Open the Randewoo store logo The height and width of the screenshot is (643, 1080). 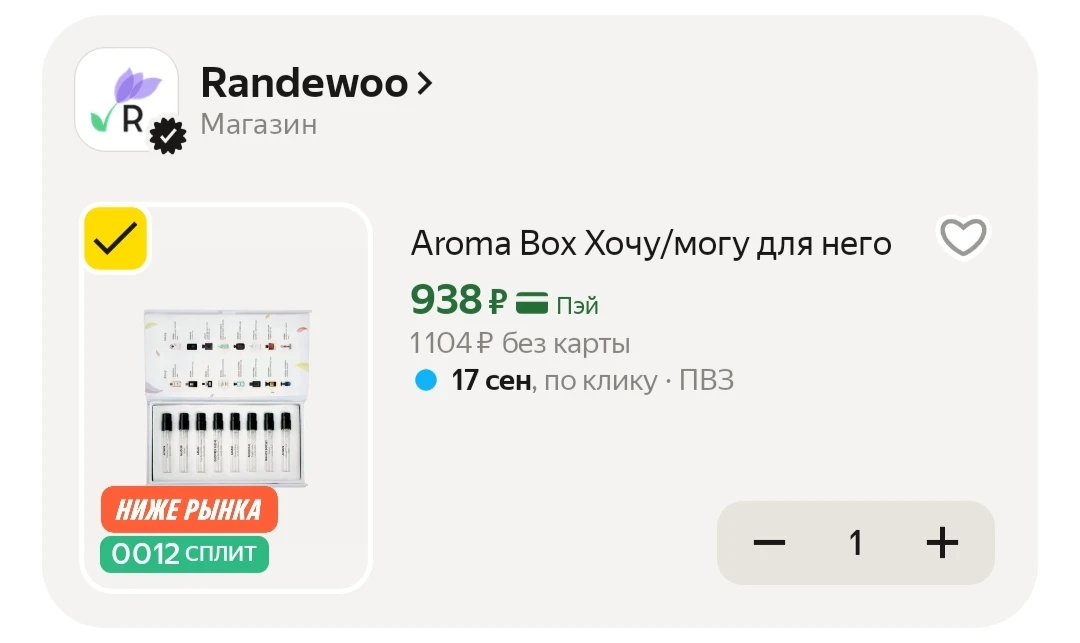[x=126, y=99]
